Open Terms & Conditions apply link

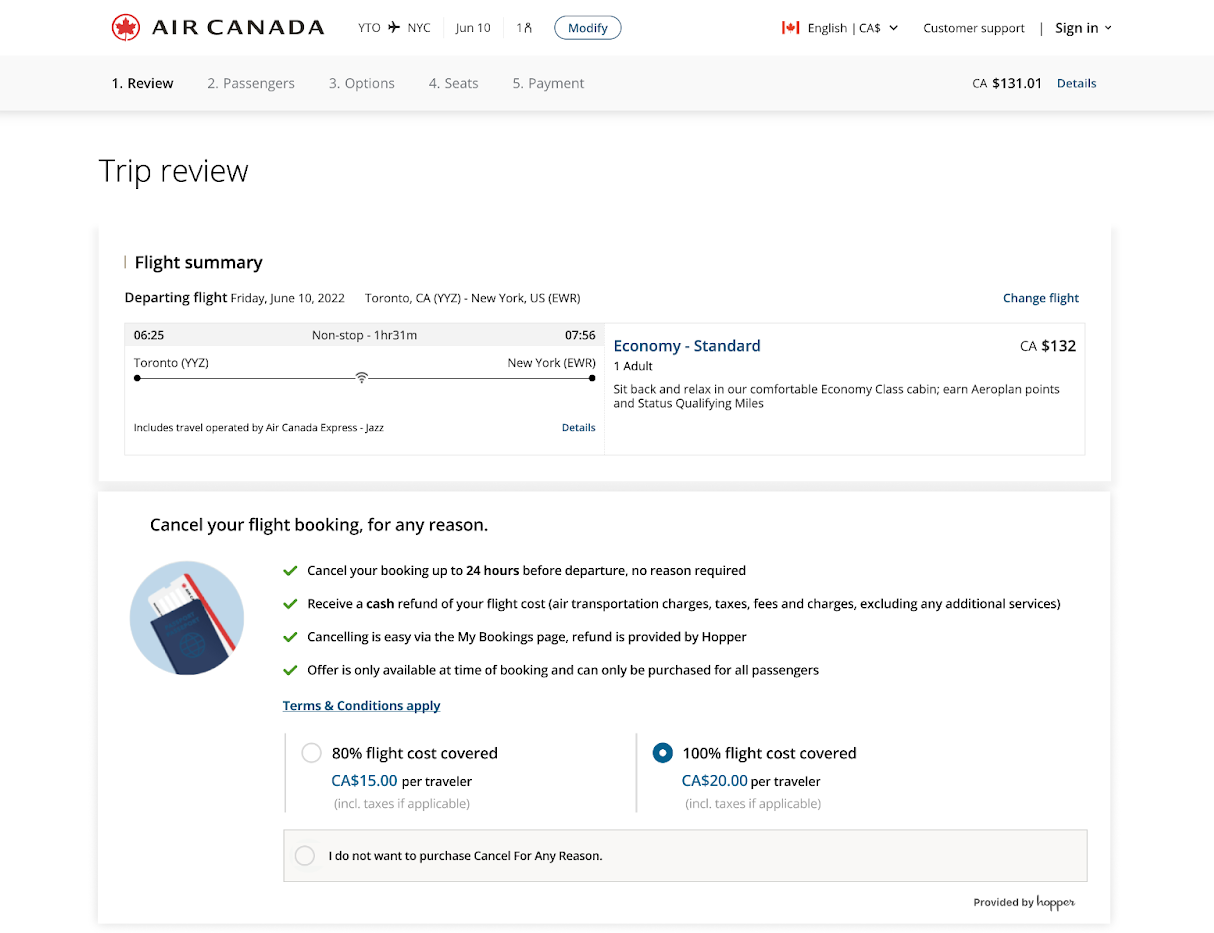pos(361,706)
